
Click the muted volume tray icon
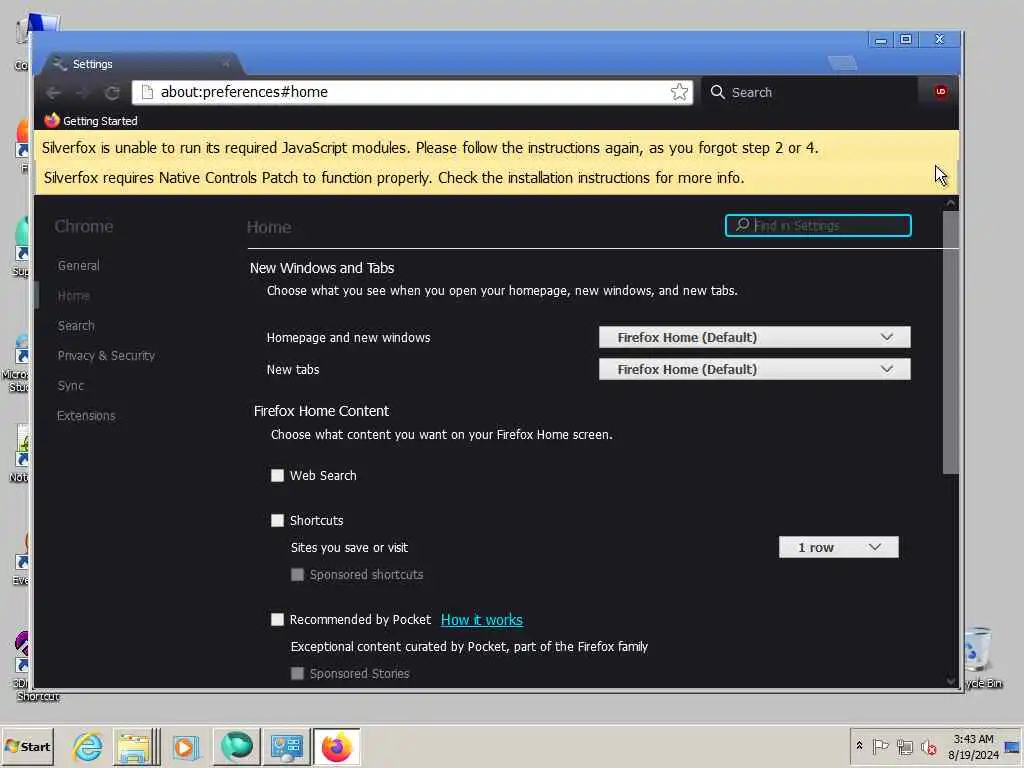pos(928,746)
